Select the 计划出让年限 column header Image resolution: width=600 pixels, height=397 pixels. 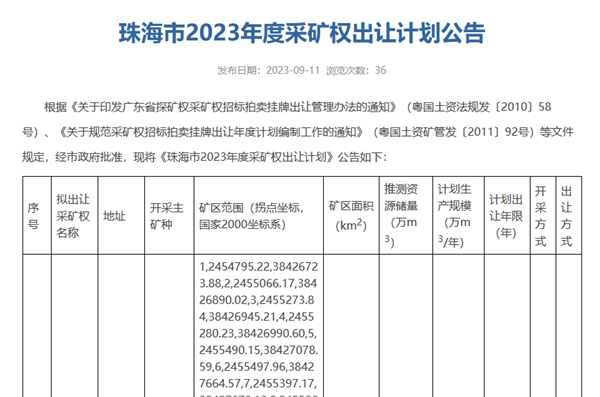coord(506,216)
